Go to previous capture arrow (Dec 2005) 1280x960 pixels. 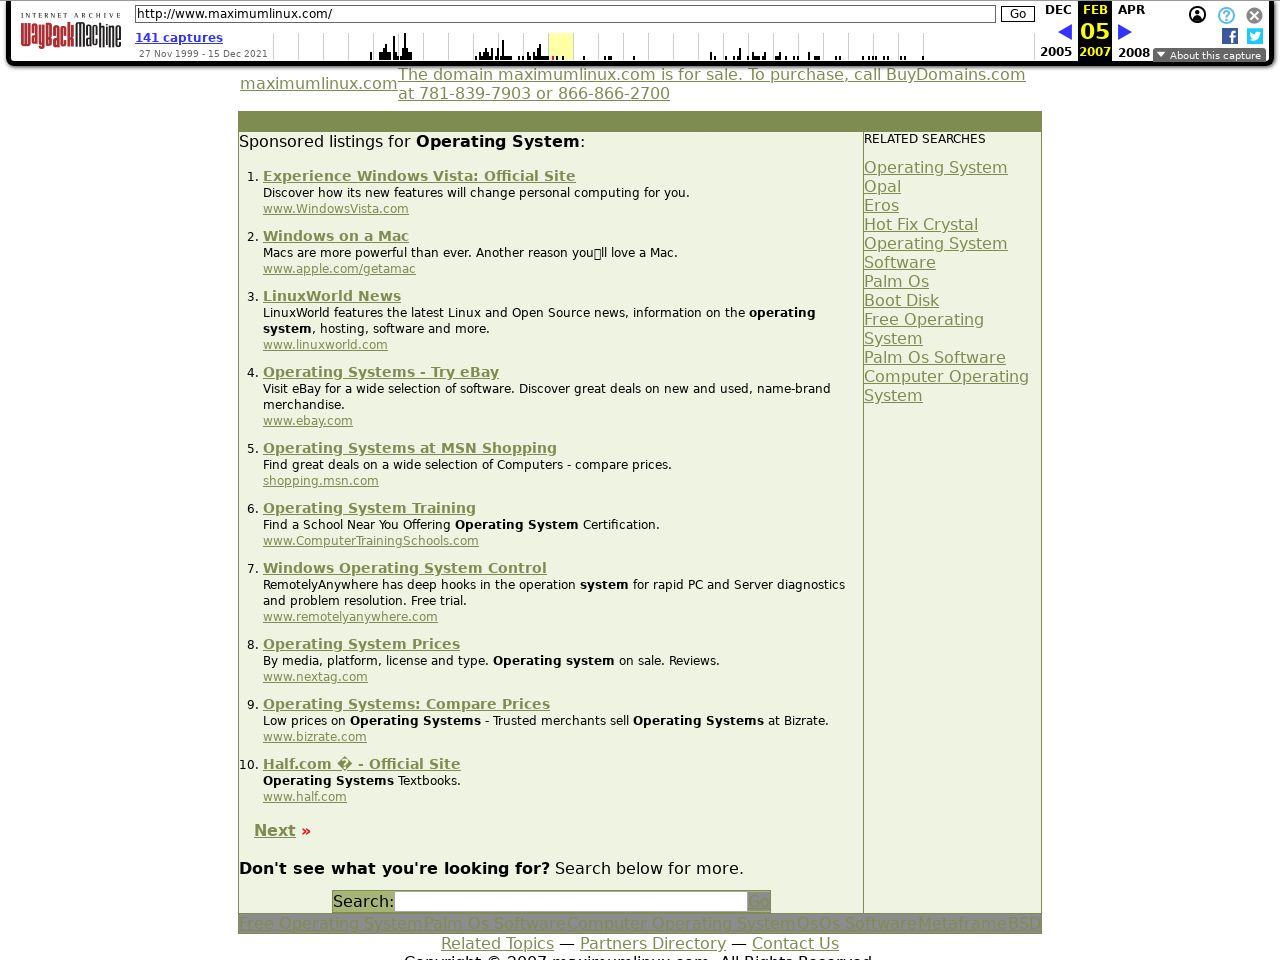pyautogui.click(x=1064, y=32)
